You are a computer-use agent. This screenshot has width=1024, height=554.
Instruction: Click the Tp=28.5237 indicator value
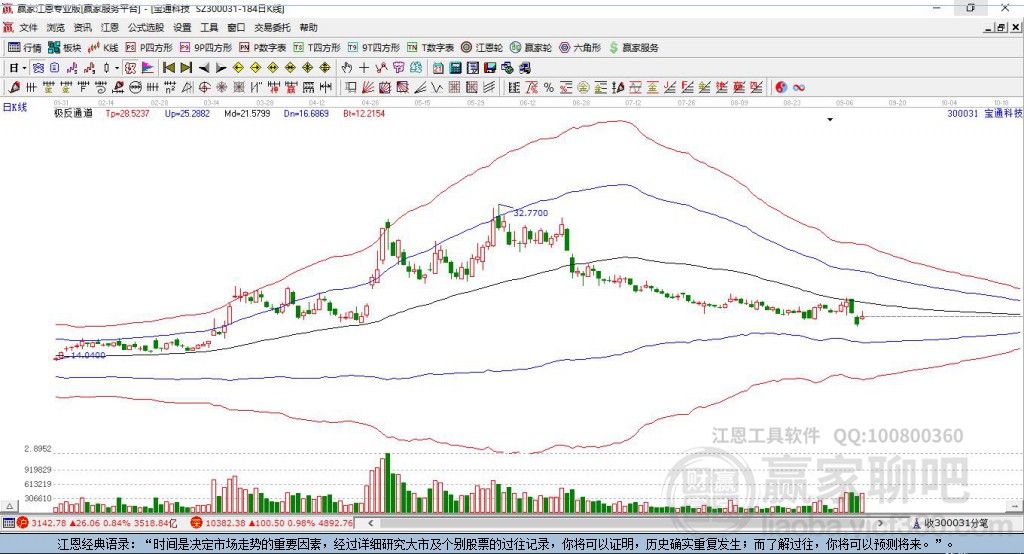pyautogui.click(x=127, y=113)
